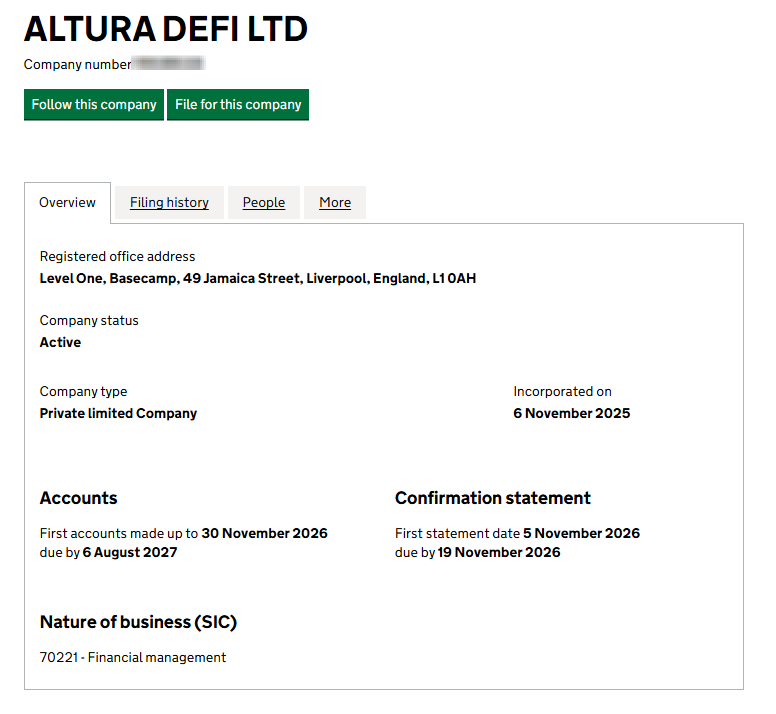Click the Registered office address label
This screenshot has height=714, width=776.
[x=117, y=256]
